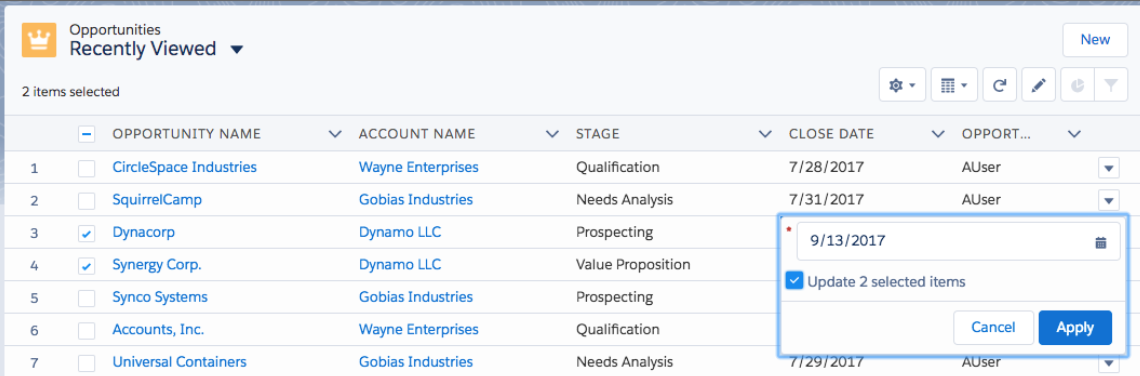Image resolution: width=1140 pixels, height=376 pixels.
Task: Sort by Account Name header
Action: (417, 134)
